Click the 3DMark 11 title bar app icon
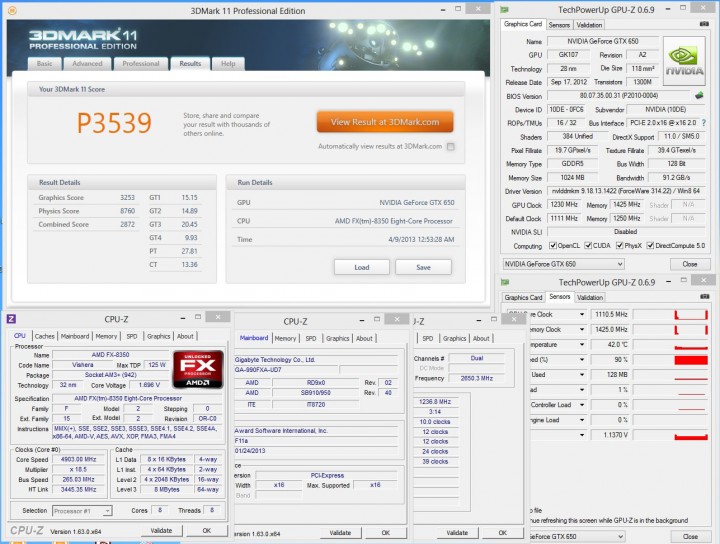The height and width of the screenshot is (544, 720). (12, 10)
